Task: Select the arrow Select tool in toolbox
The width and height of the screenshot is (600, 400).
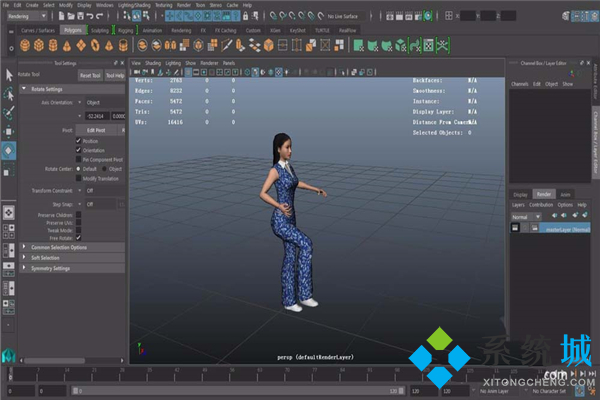Action: pyautogui.click(x=9, y=74)
